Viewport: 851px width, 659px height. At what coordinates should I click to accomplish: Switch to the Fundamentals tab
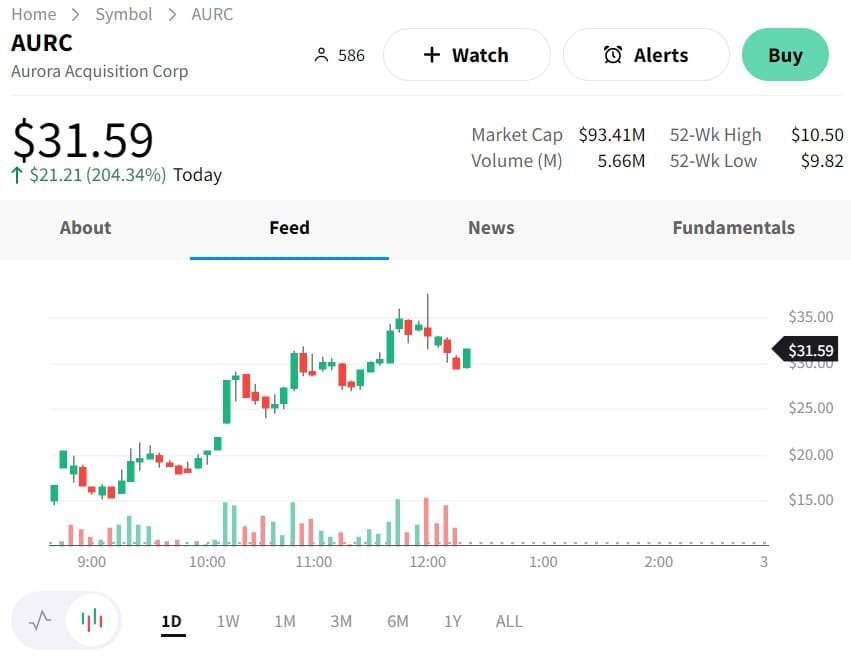(733, 228)
